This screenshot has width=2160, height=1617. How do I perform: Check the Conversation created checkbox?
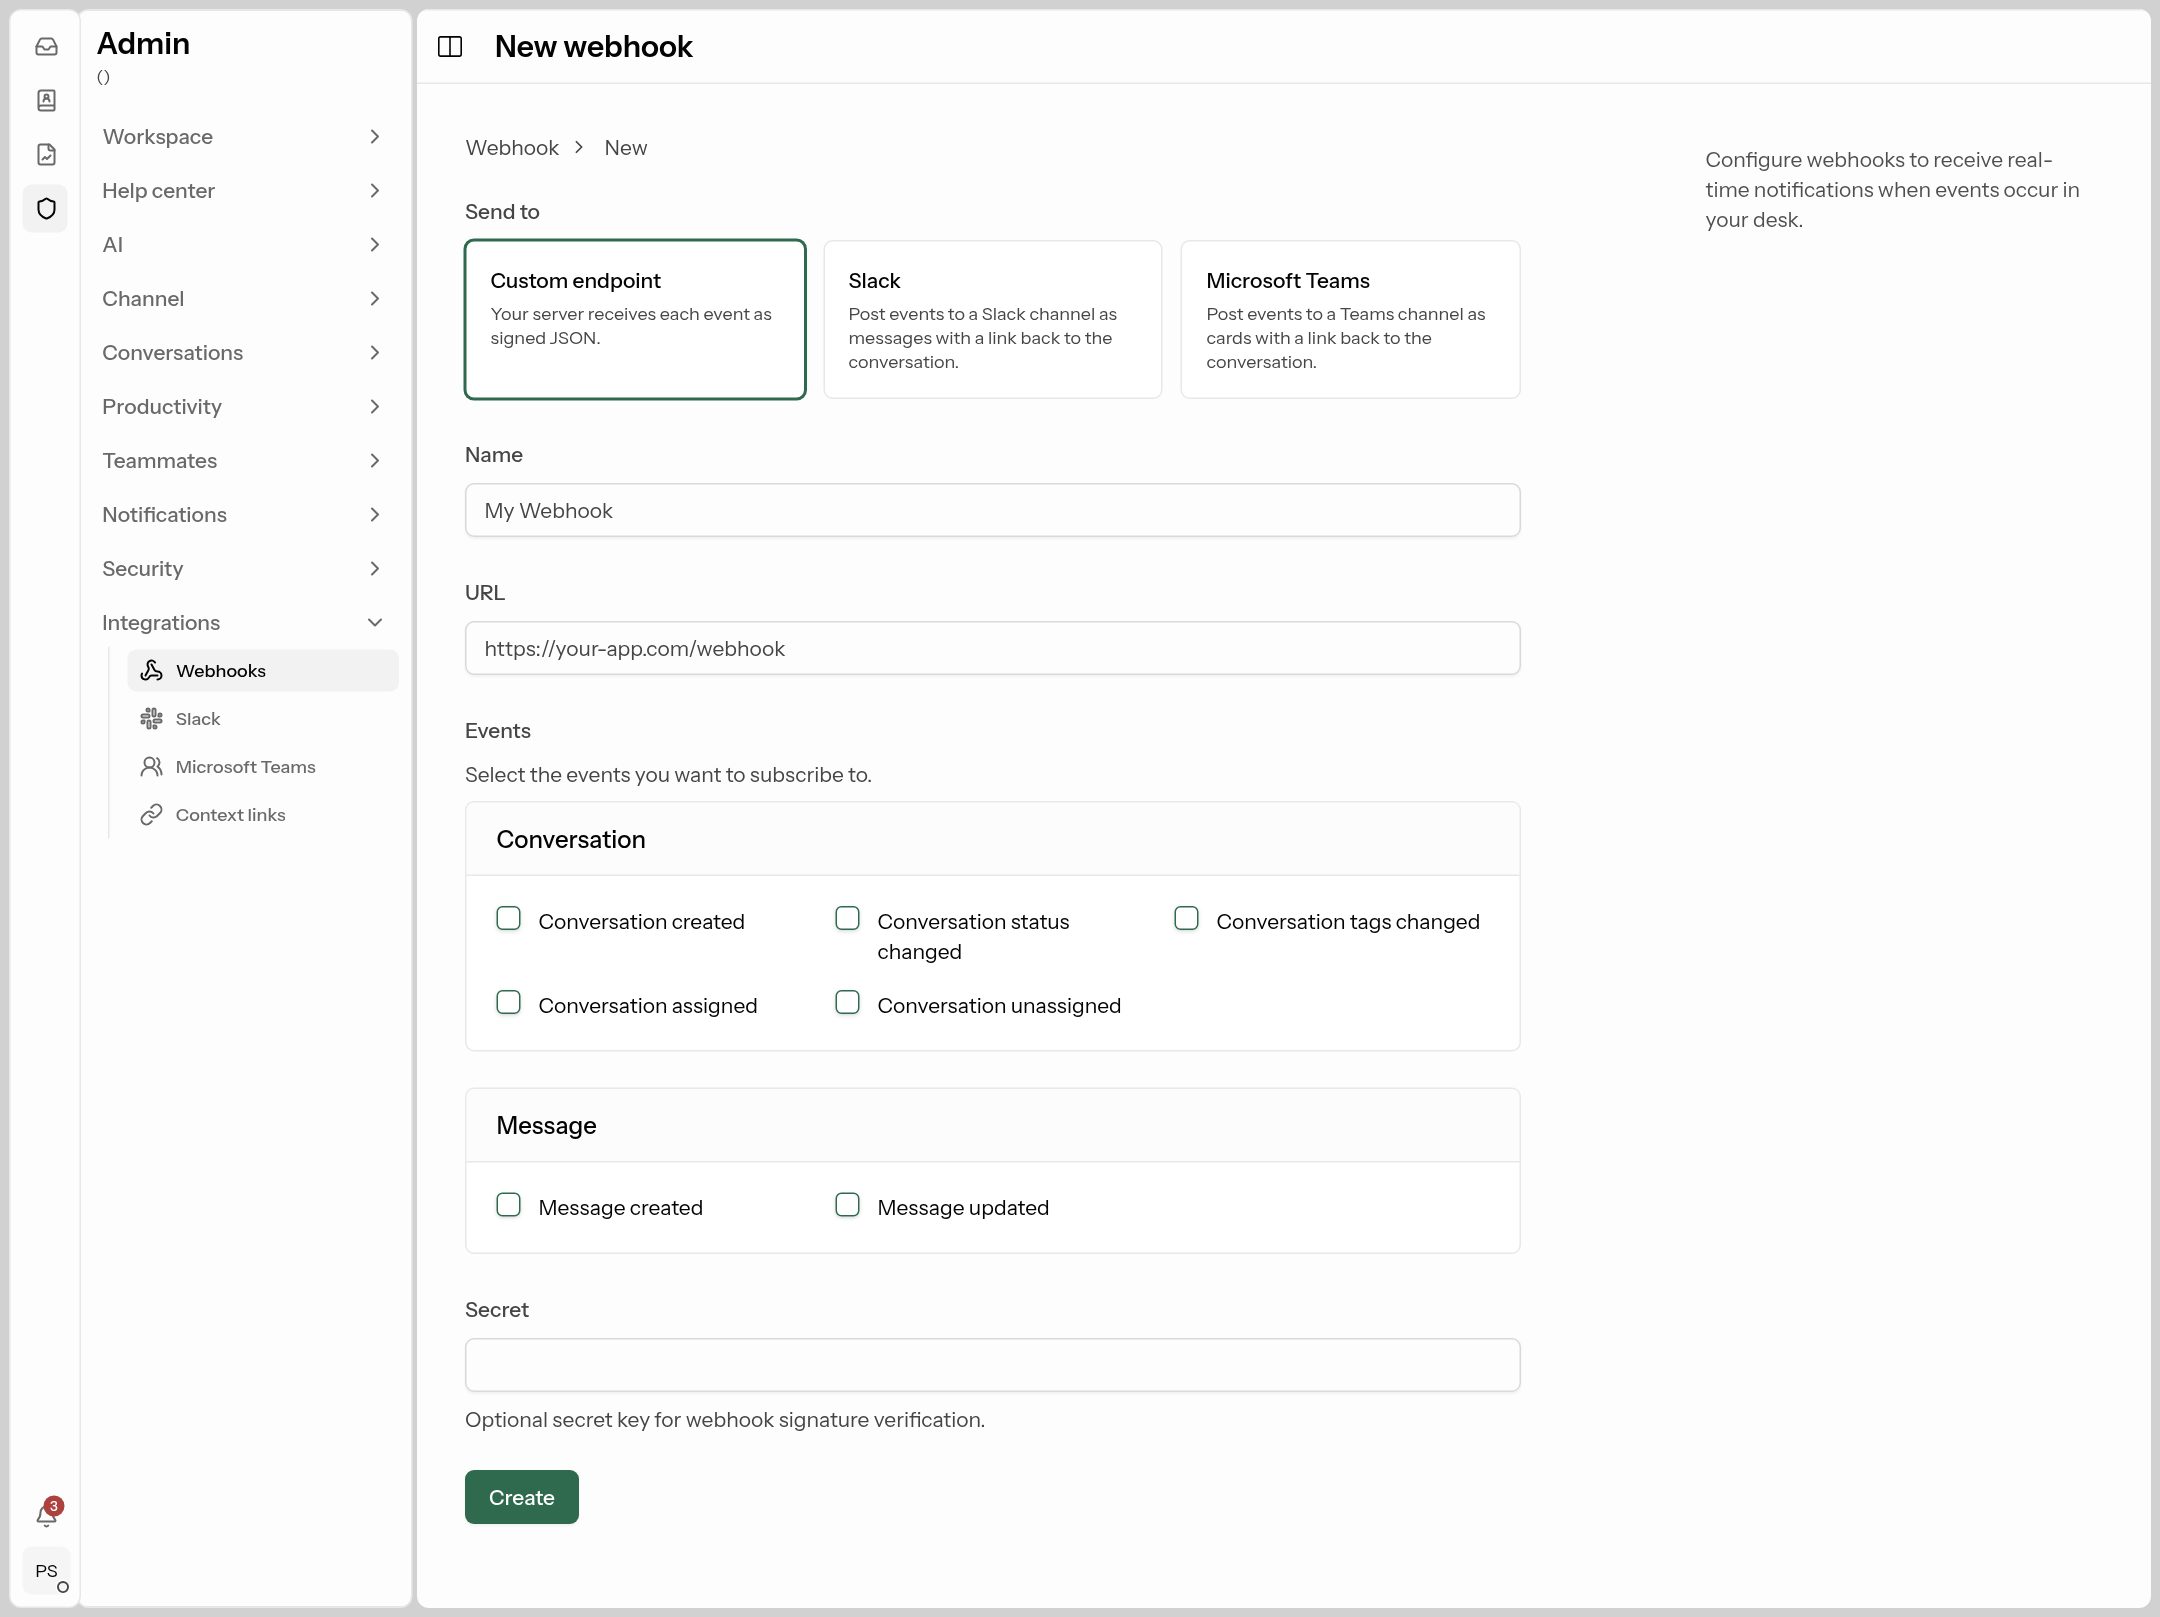pos(508,918)
